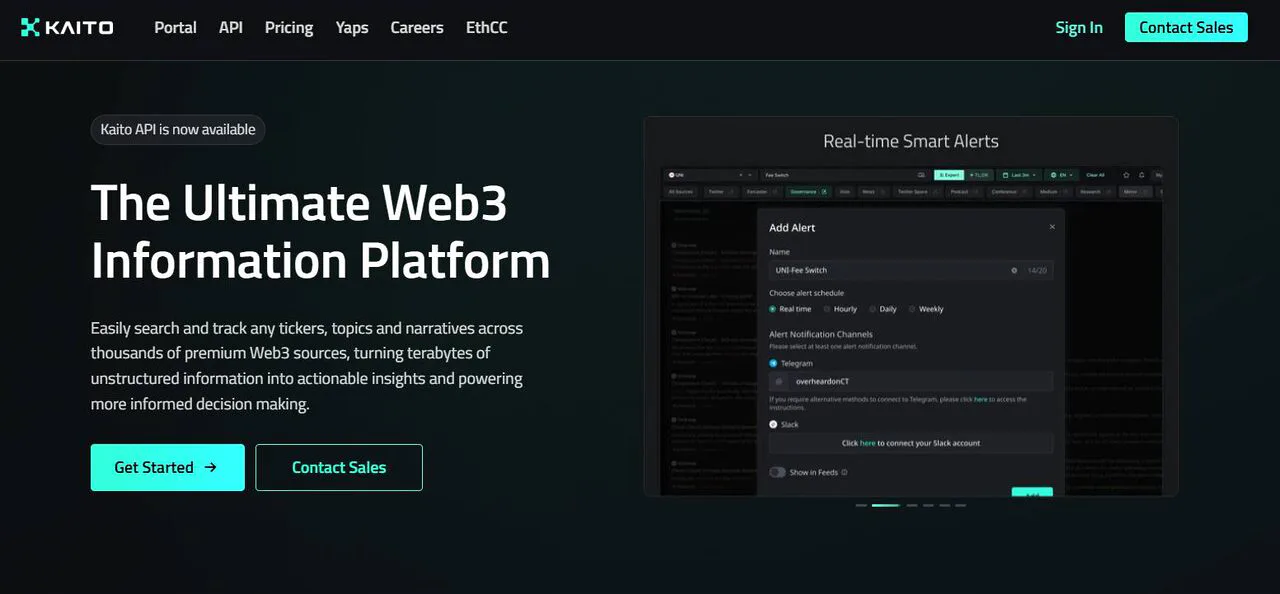The height and width of the screenshot is (594, 1280).
Task: Open the Last 3m date range dropdown
Action: tap(1020, 175)
